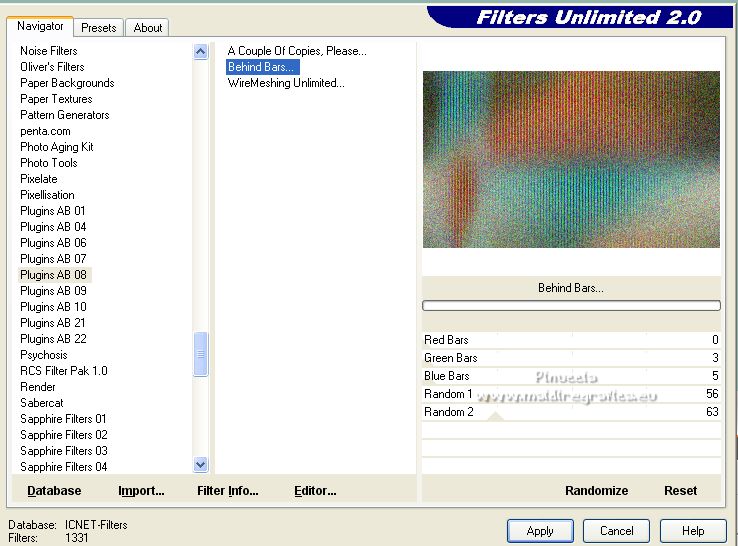Select Pixelate category

[39, 179]
